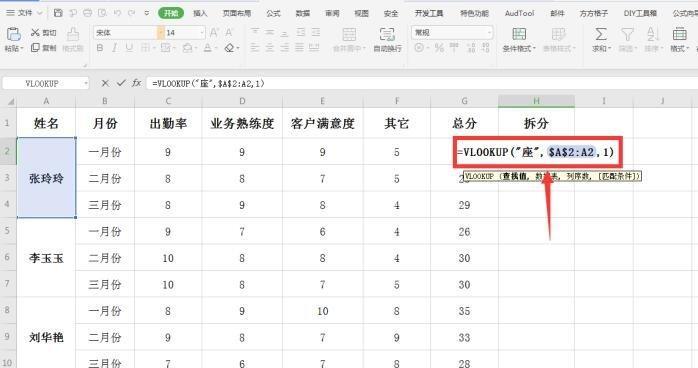Click the Print icon in quick access toolbar
This screenshot has width=698, height=368.
[87, 13]
